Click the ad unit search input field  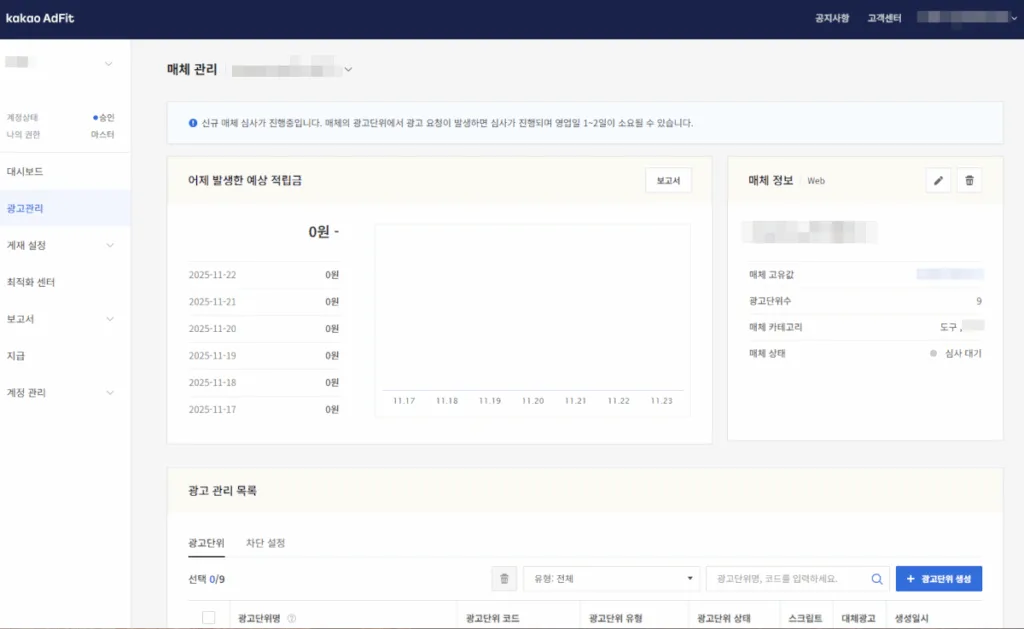(790, 578)
